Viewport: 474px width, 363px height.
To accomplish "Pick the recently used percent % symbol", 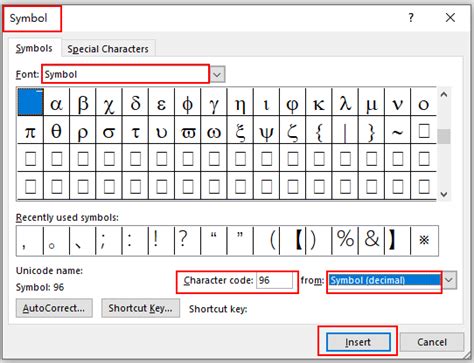I will (x=345, y=241).
